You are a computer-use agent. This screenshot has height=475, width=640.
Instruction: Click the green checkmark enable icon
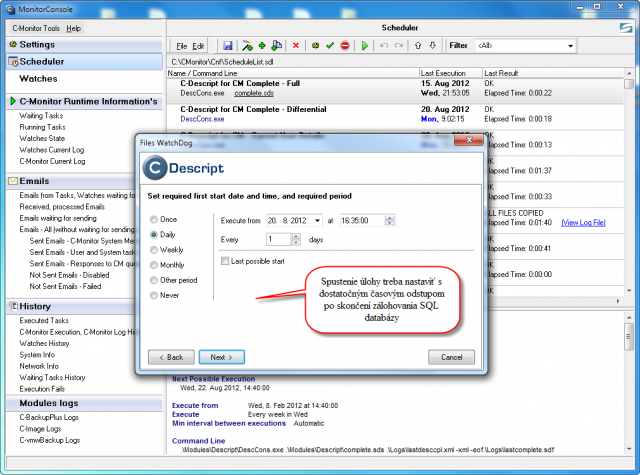pyautogui.click(x=330, y=46)
